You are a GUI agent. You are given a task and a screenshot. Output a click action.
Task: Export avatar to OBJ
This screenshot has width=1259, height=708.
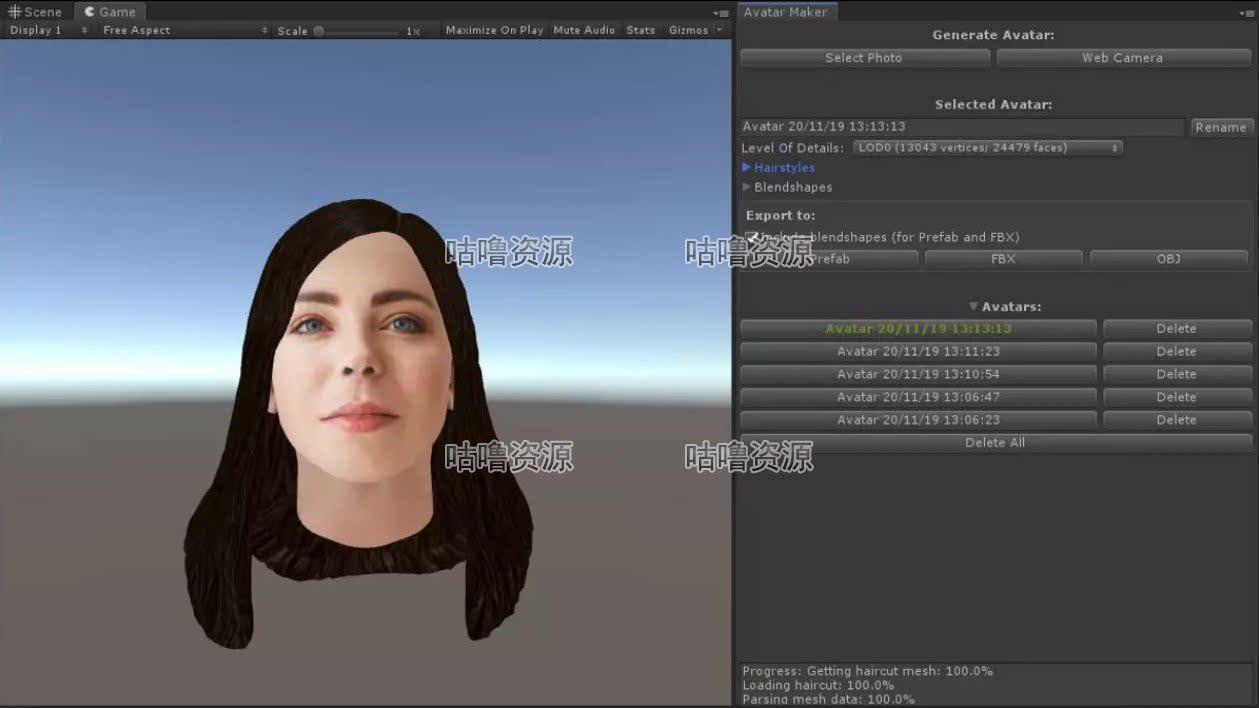click(x=1169, y=259)
